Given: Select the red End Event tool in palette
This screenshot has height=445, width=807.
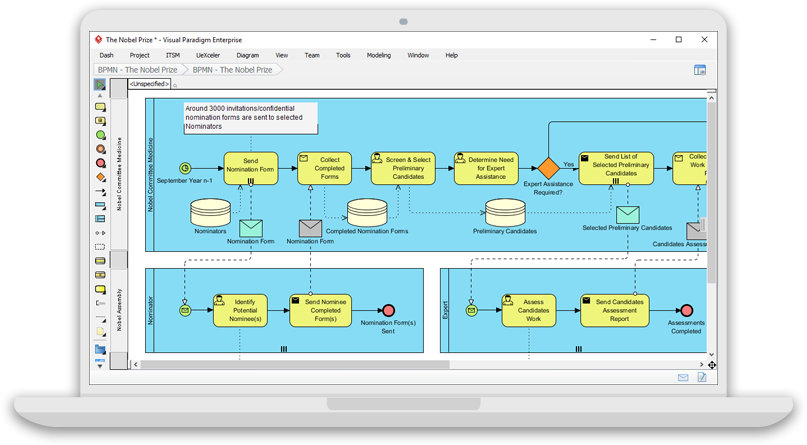Looking at the screenshot, I should point(100,162).
